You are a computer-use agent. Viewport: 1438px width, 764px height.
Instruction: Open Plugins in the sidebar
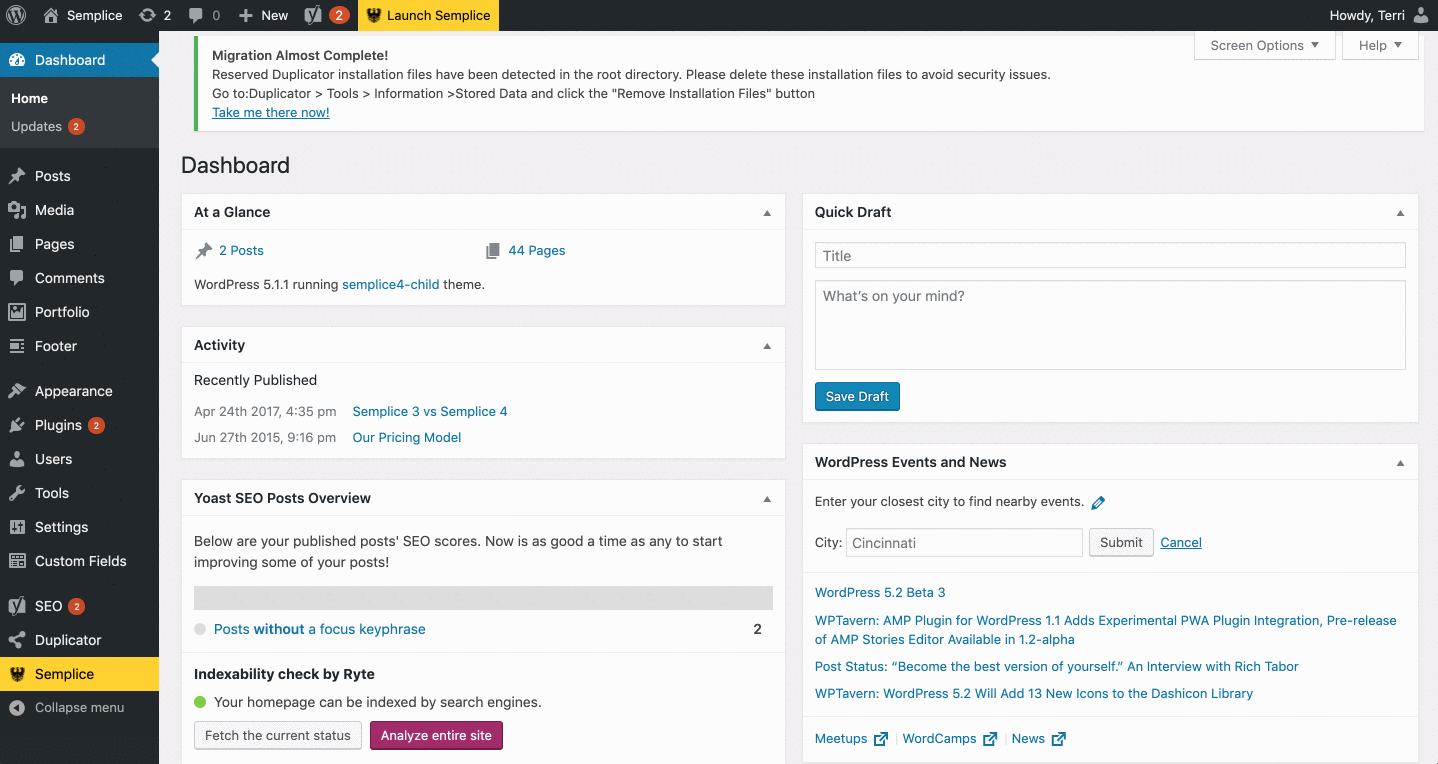[x=58, y=425]
